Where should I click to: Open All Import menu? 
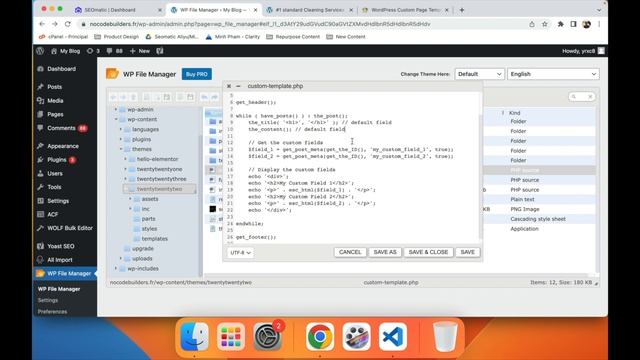[60, 260]
